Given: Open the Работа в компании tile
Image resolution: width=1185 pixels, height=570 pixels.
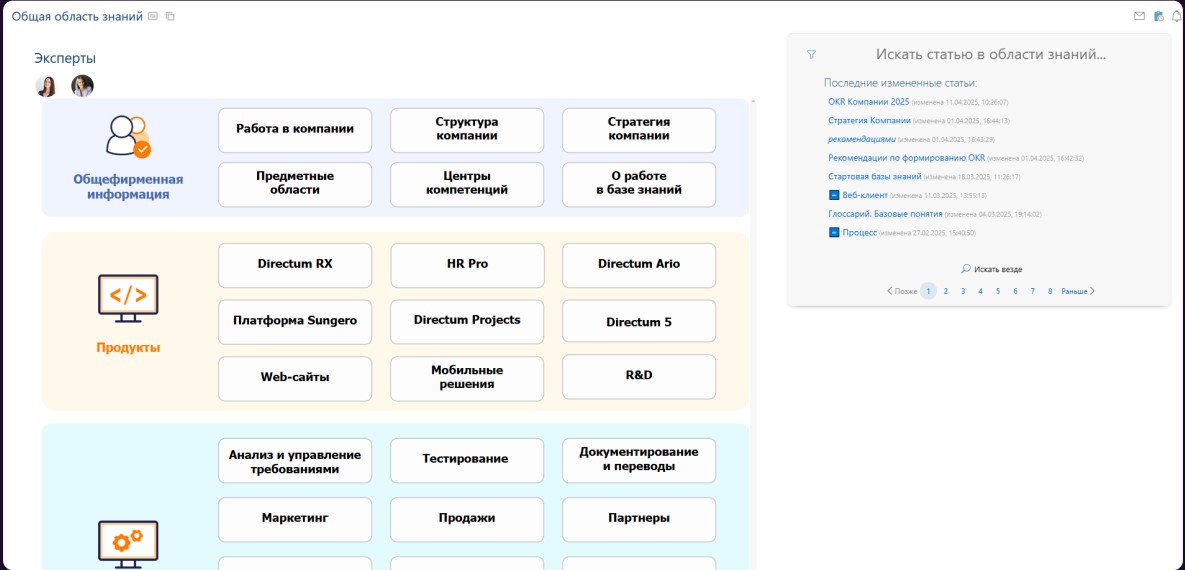Looking at the screenshot, I should (x=295, y=130).
